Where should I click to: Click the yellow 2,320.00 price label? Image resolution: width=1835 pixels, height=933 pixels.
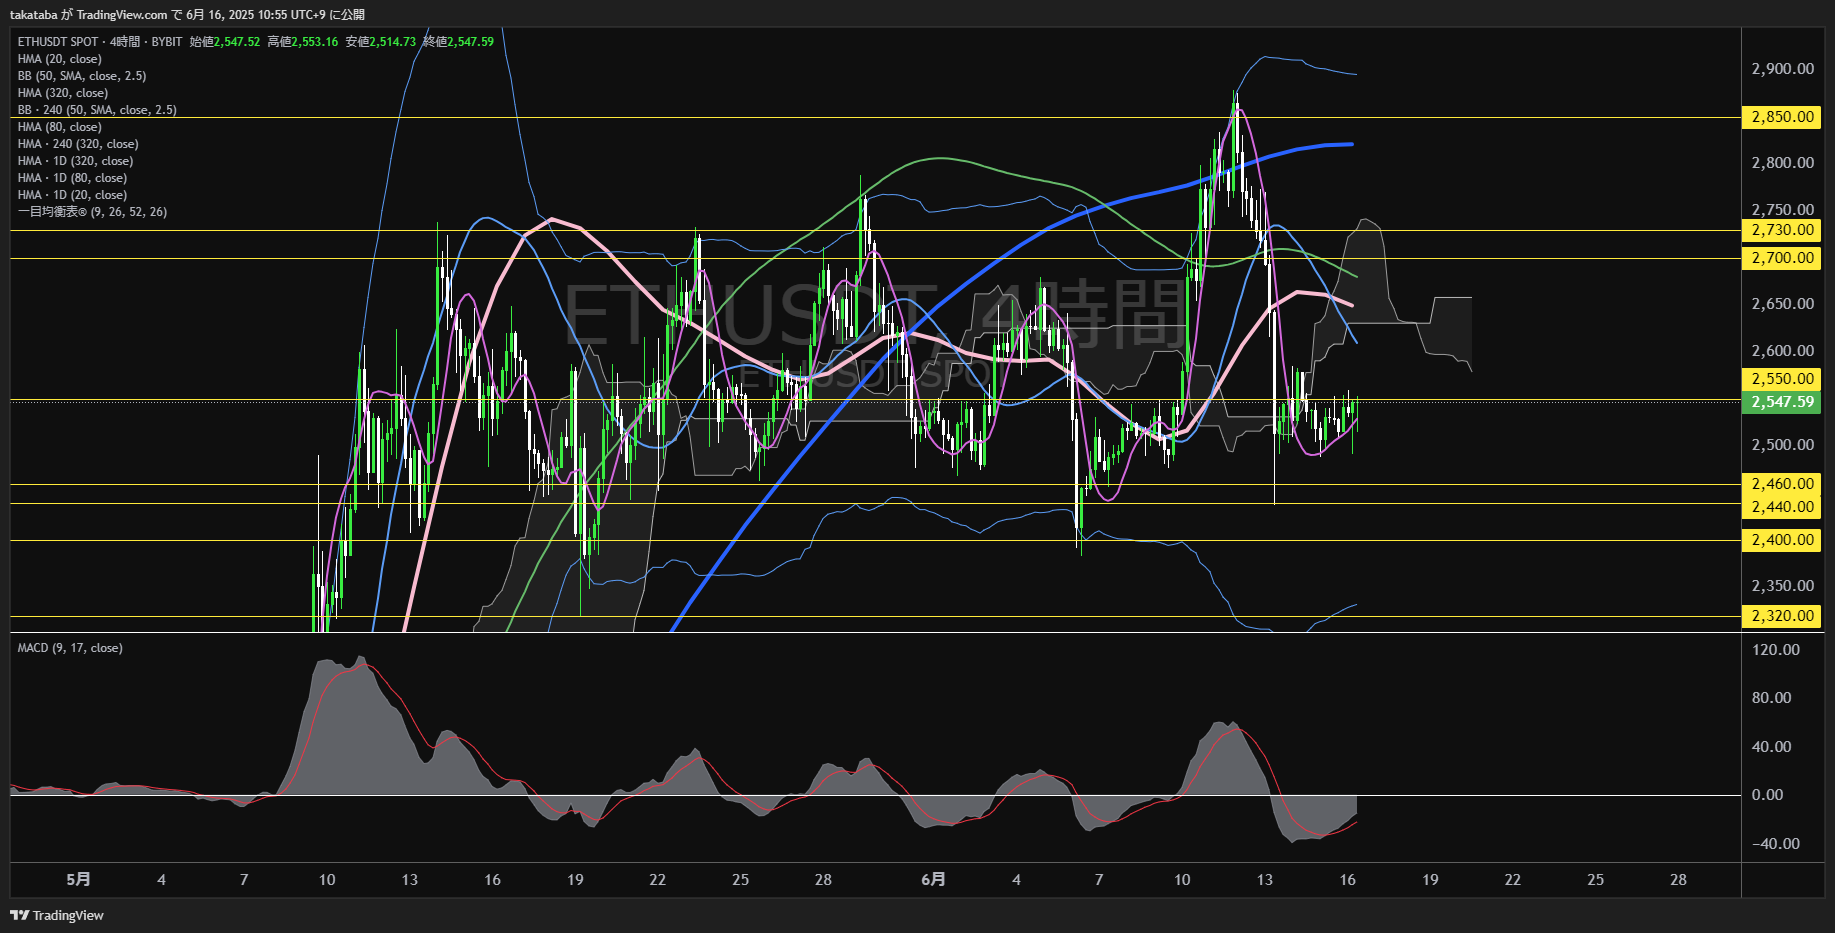point(1783,616)
